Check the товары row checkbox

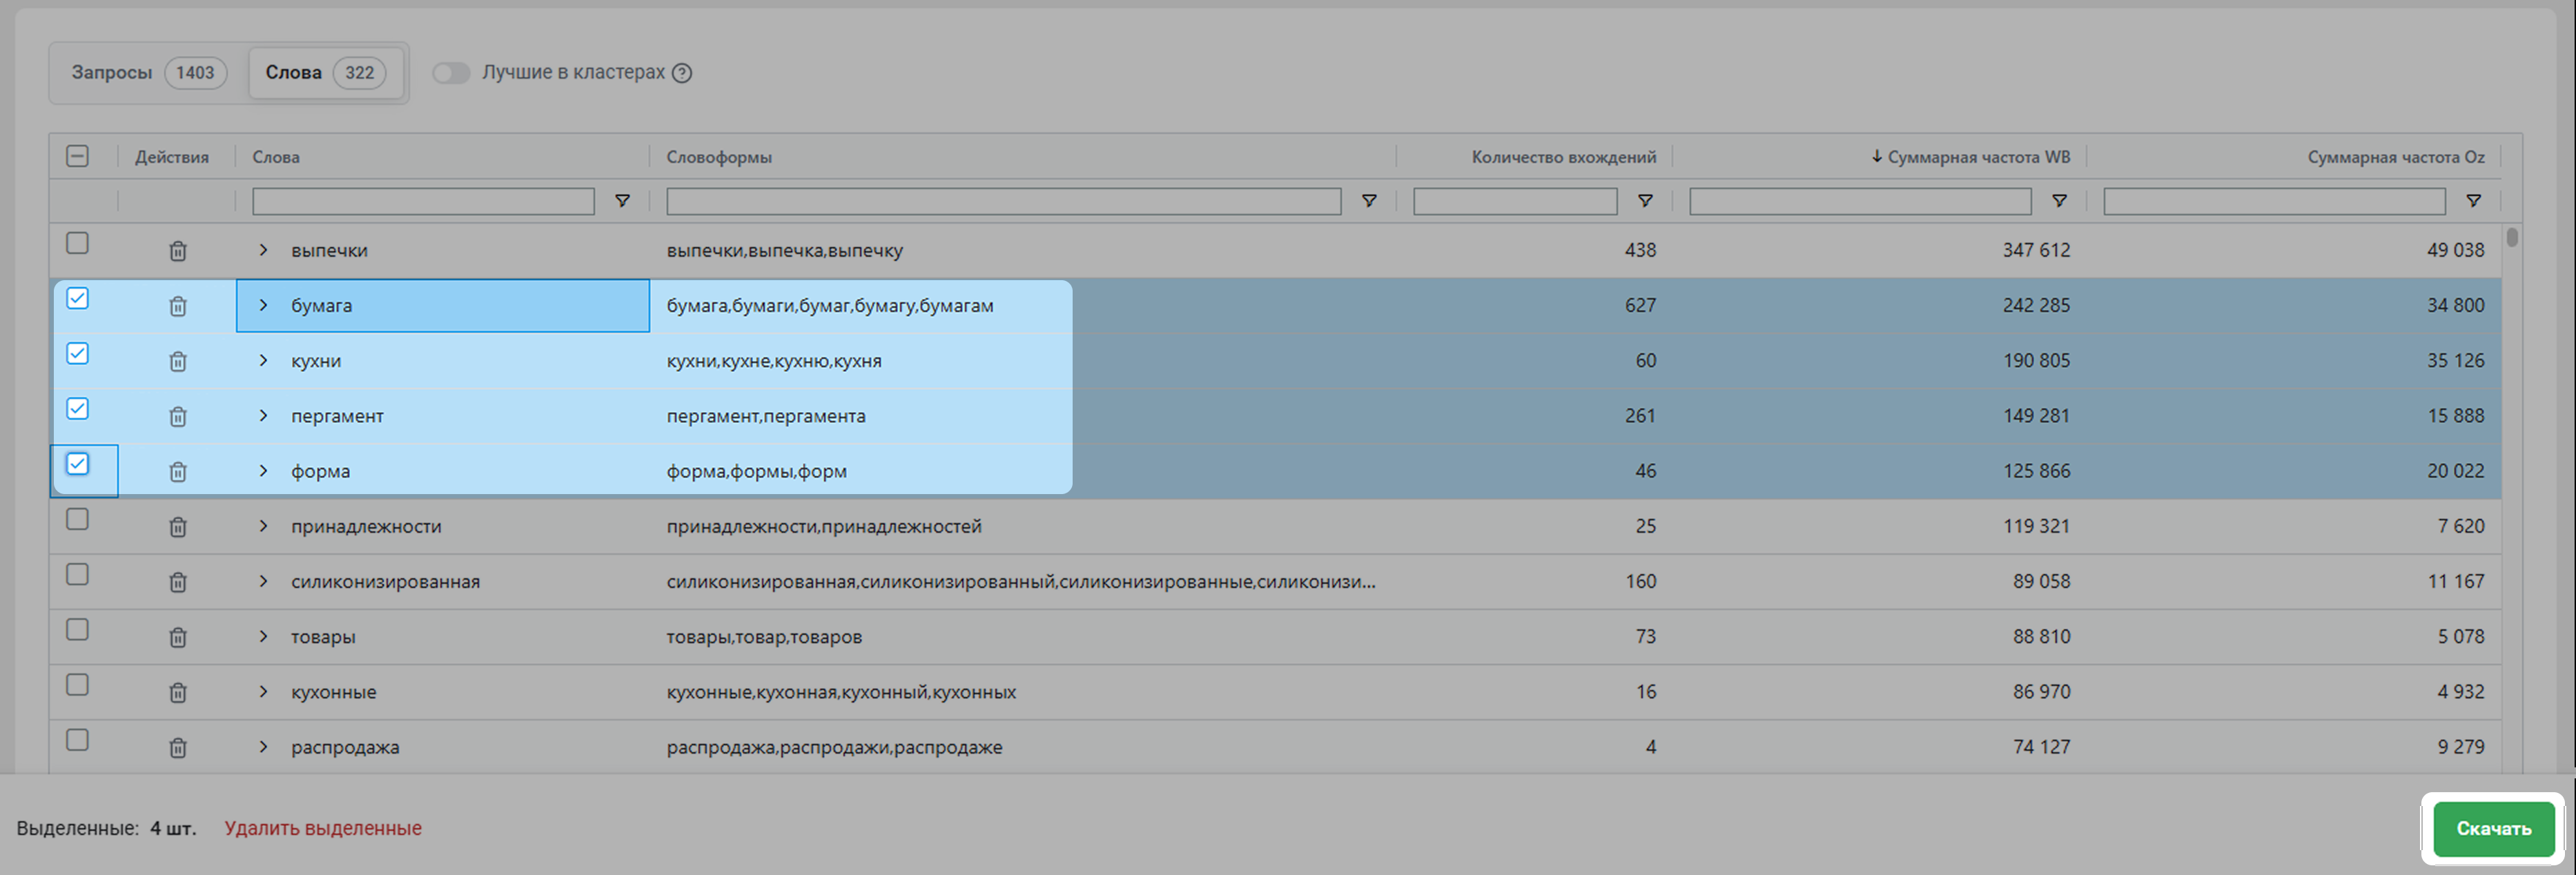[x=77, y=629]
